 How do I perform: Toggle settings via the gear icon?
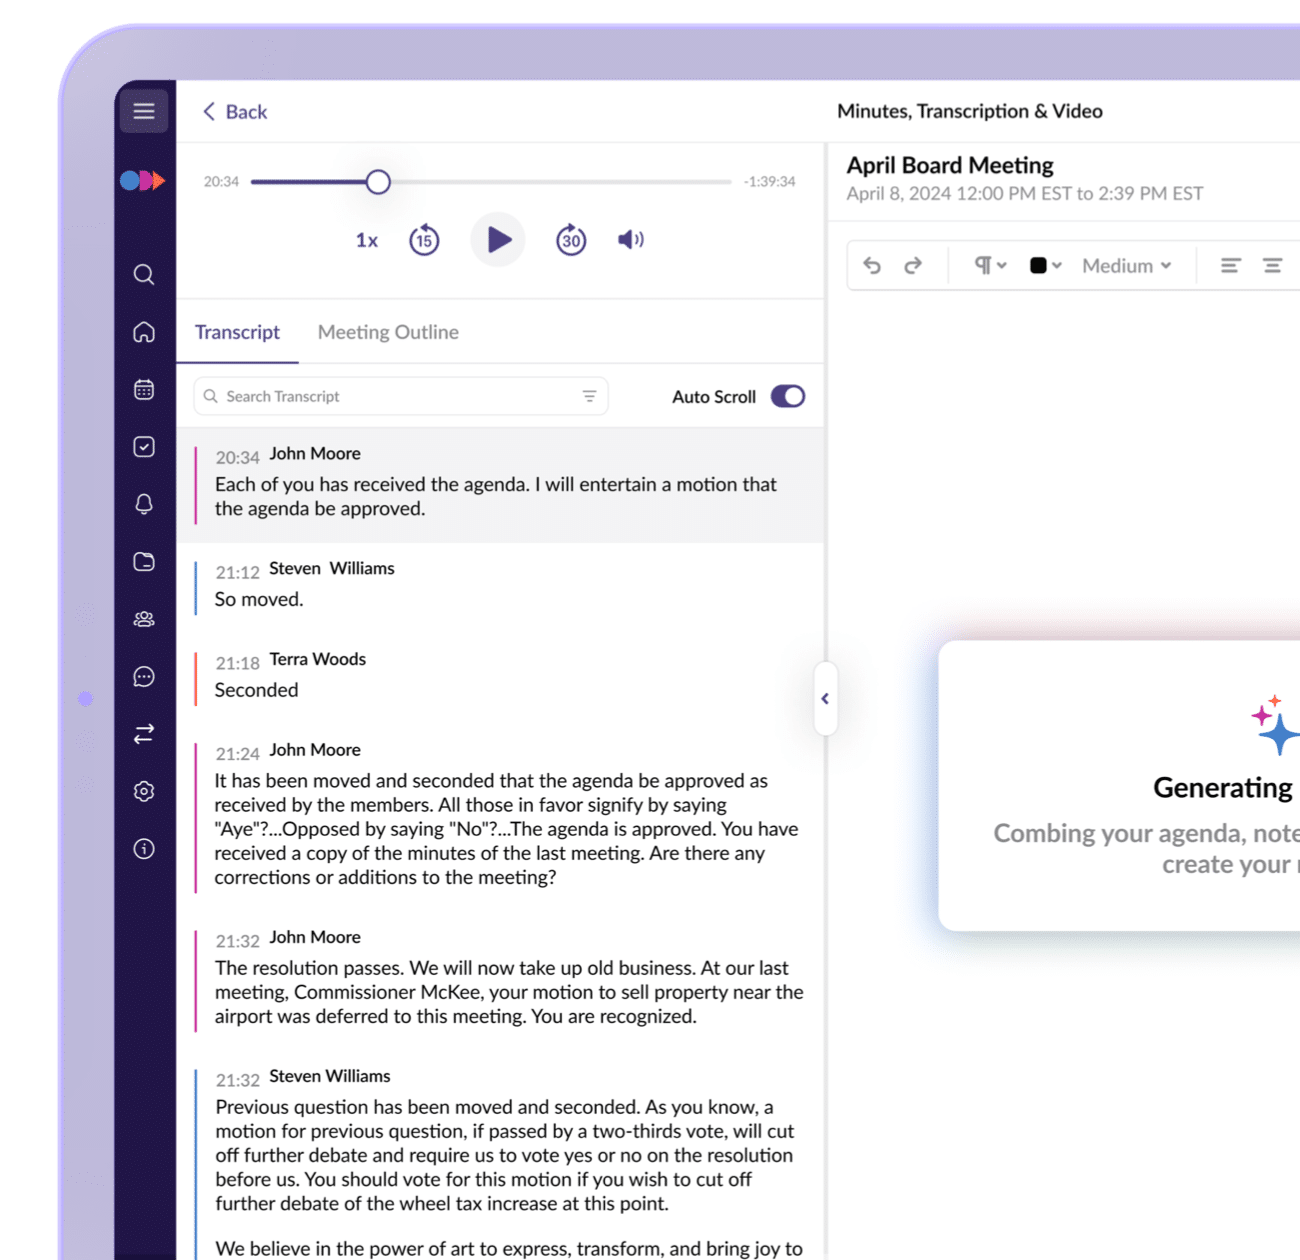point(144,791)
